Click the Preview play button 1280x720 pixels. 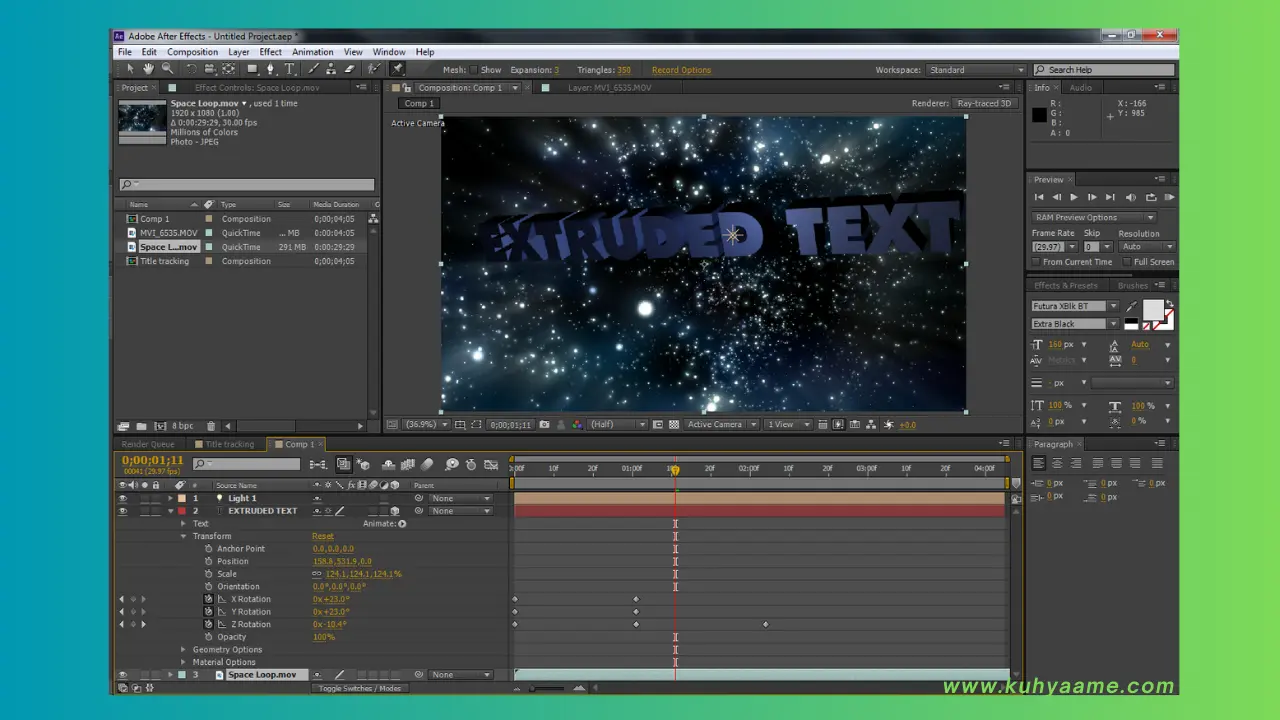tap(1074, 197)
